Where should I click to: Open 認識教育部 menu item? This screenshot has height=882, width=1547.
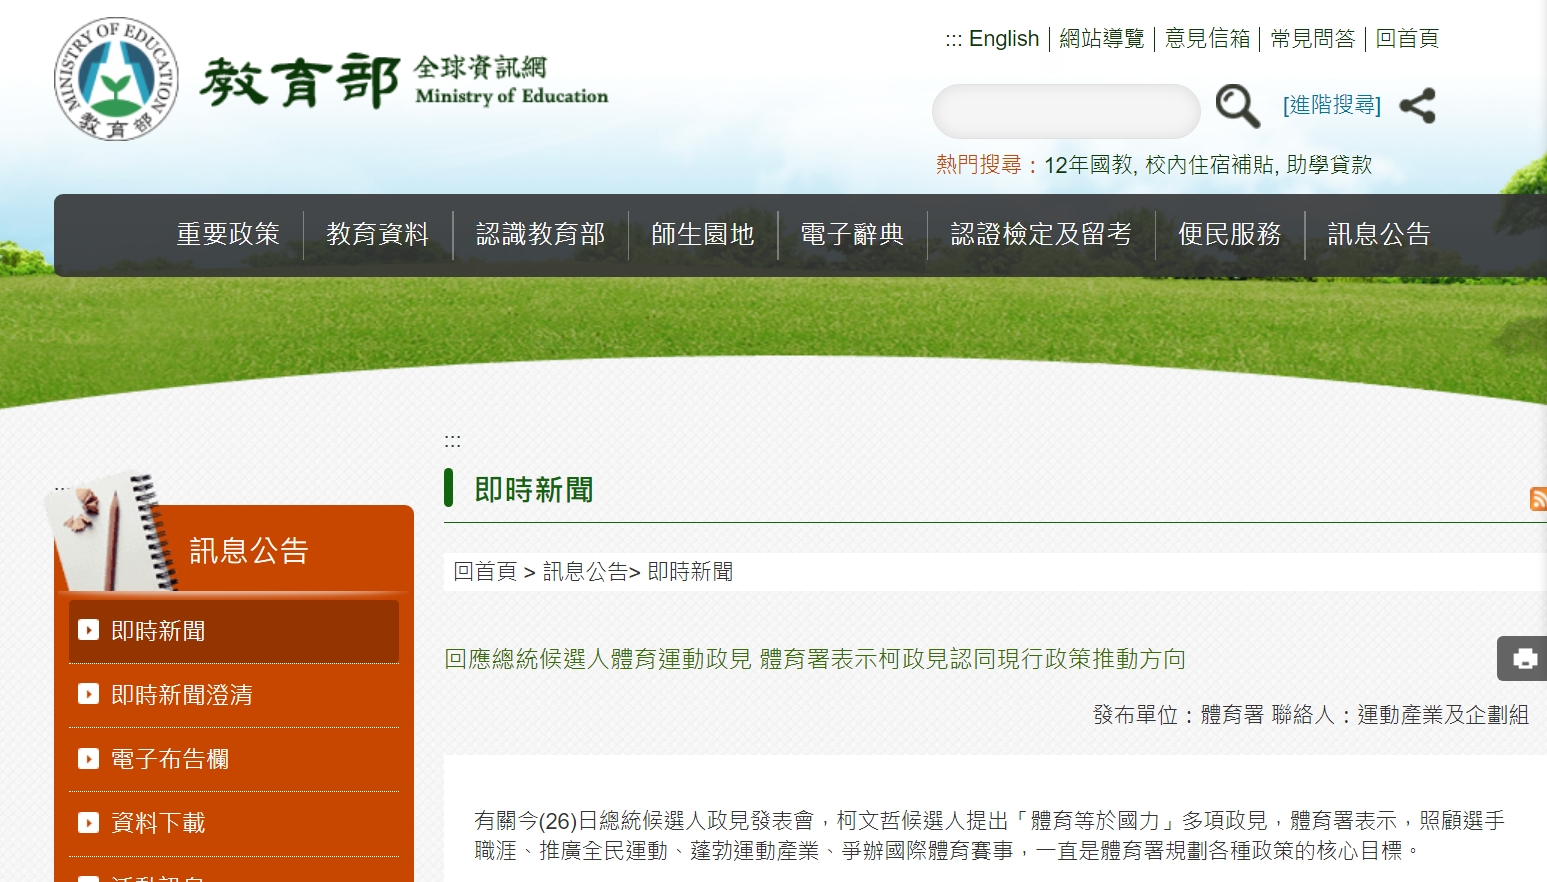coord(540,234)
